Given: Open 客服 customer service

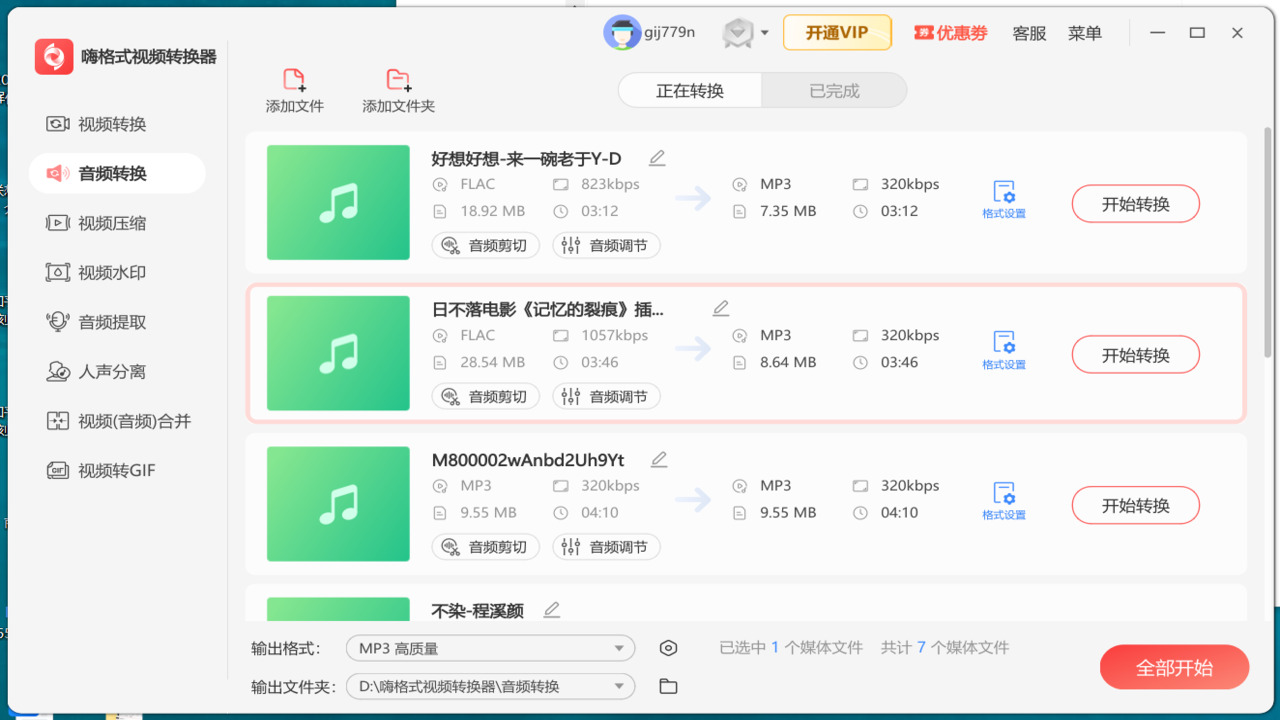Looking at the screenshot, I should pyautogui.click(x=1028, y=32).
